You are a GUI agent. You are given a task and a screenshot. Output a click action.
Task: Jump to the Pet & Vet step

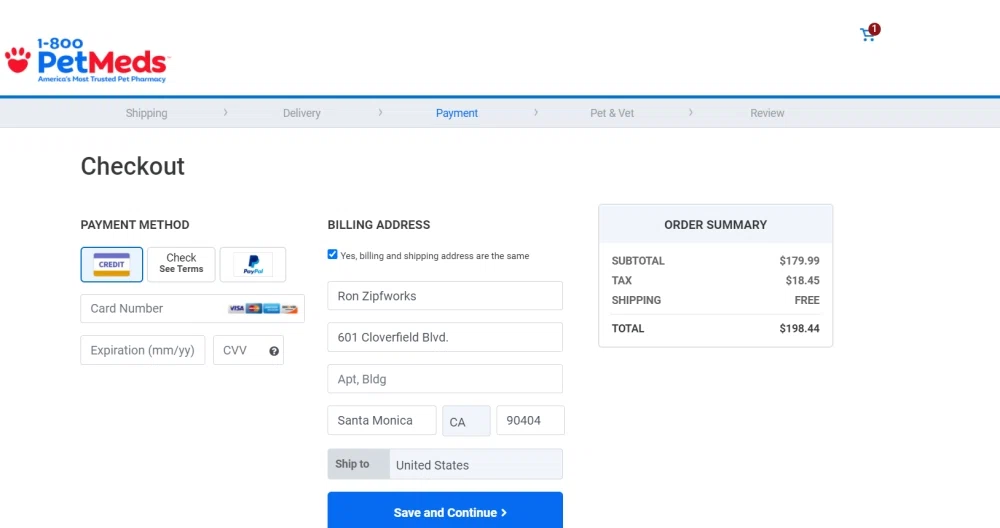tap(612, 113)
